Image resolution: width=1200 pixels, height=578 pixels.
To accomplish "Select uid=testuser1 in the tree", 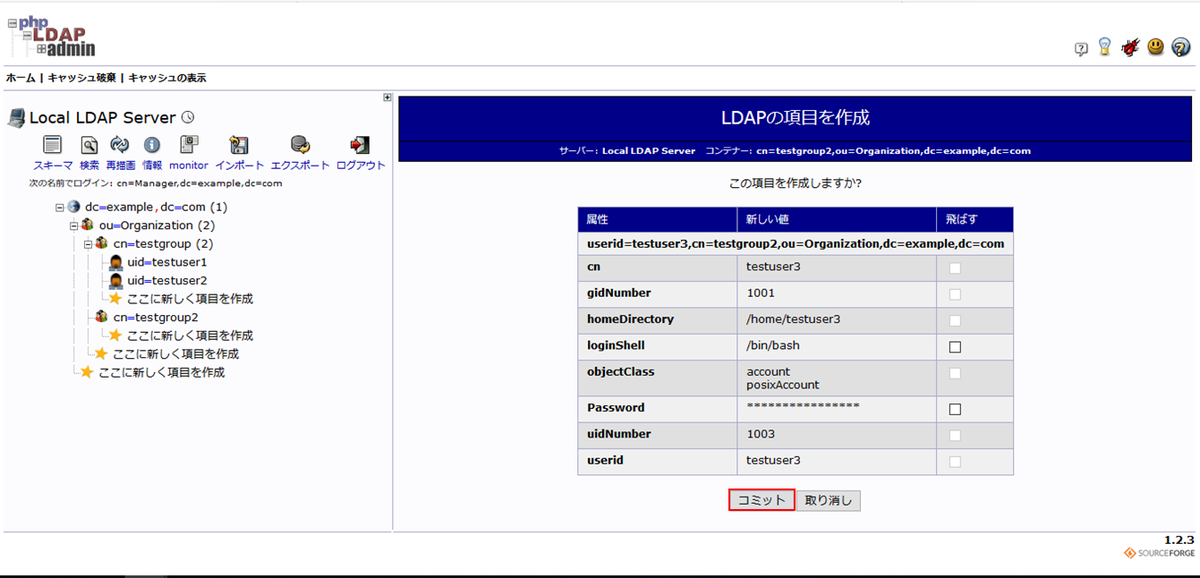I will point(166,262).
